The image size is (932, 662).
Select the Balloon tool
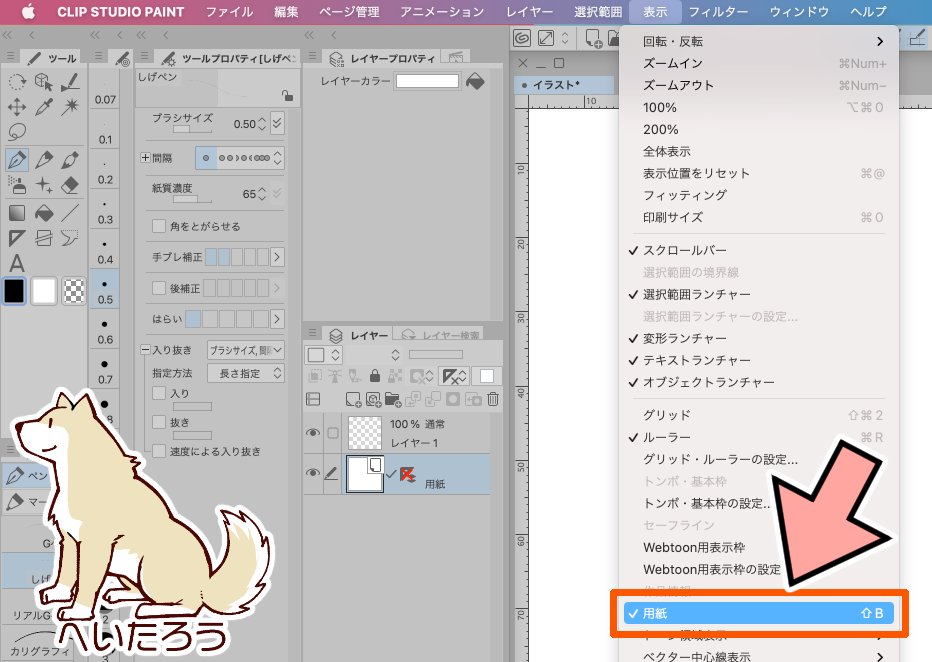(x=70, y=238)
